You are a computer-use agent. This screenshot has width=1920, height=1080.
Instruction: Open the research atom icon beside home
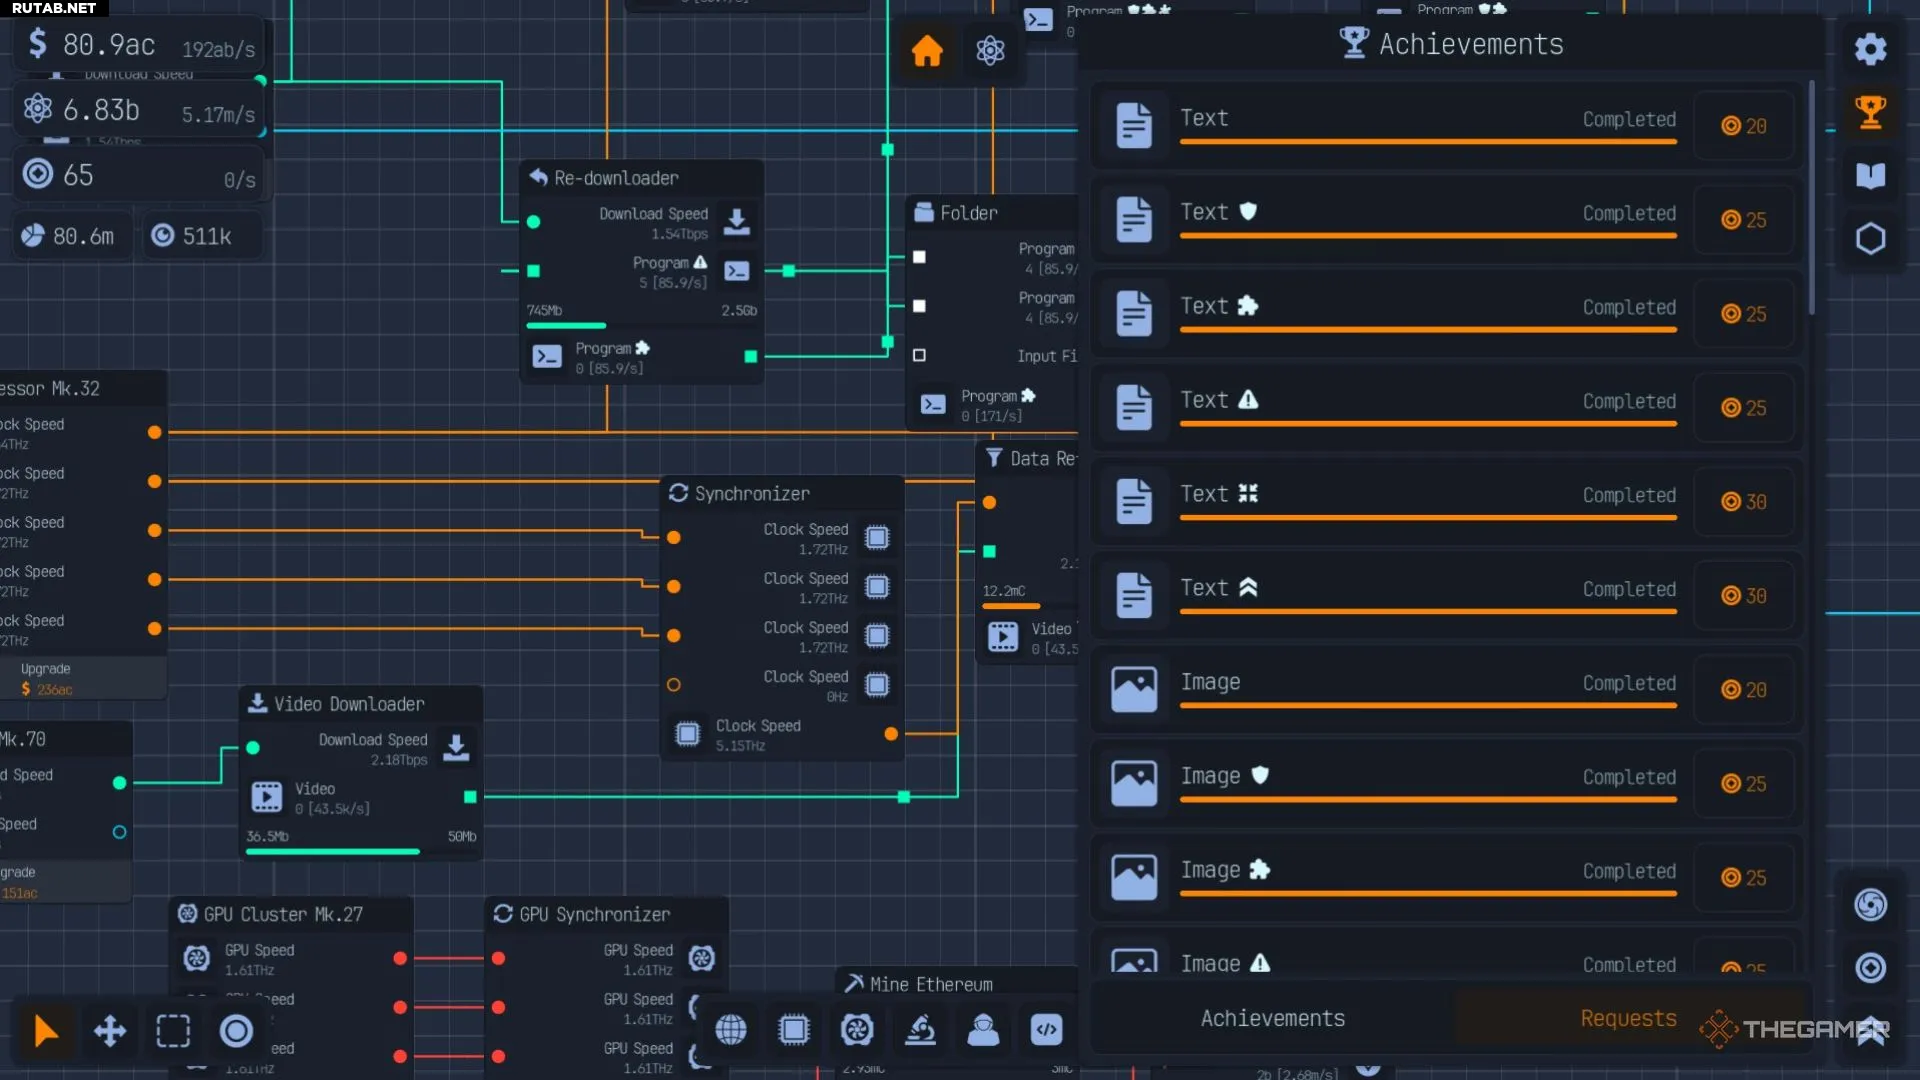(990, 50)
